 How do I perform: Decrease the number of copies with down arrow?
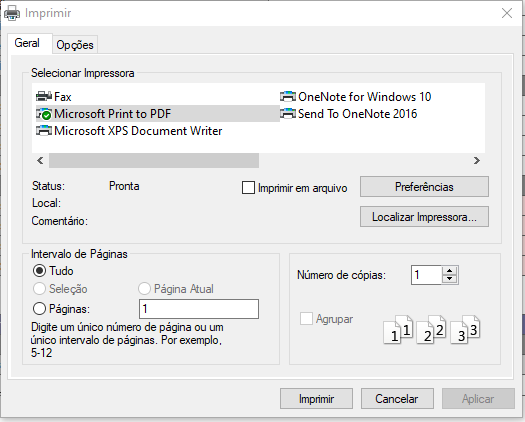(449, 279)
